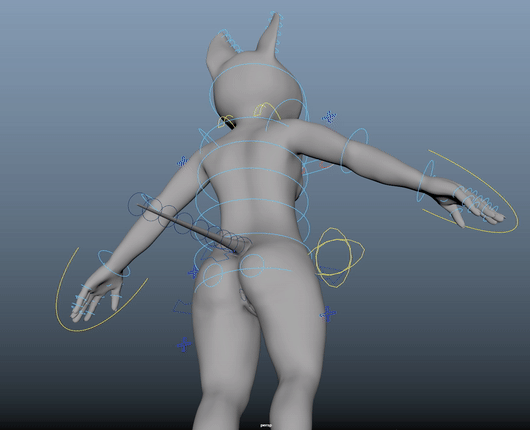Select the dark blue circle at the tail tip
Viewport: 530px width, 430px height.
[140, 204]
